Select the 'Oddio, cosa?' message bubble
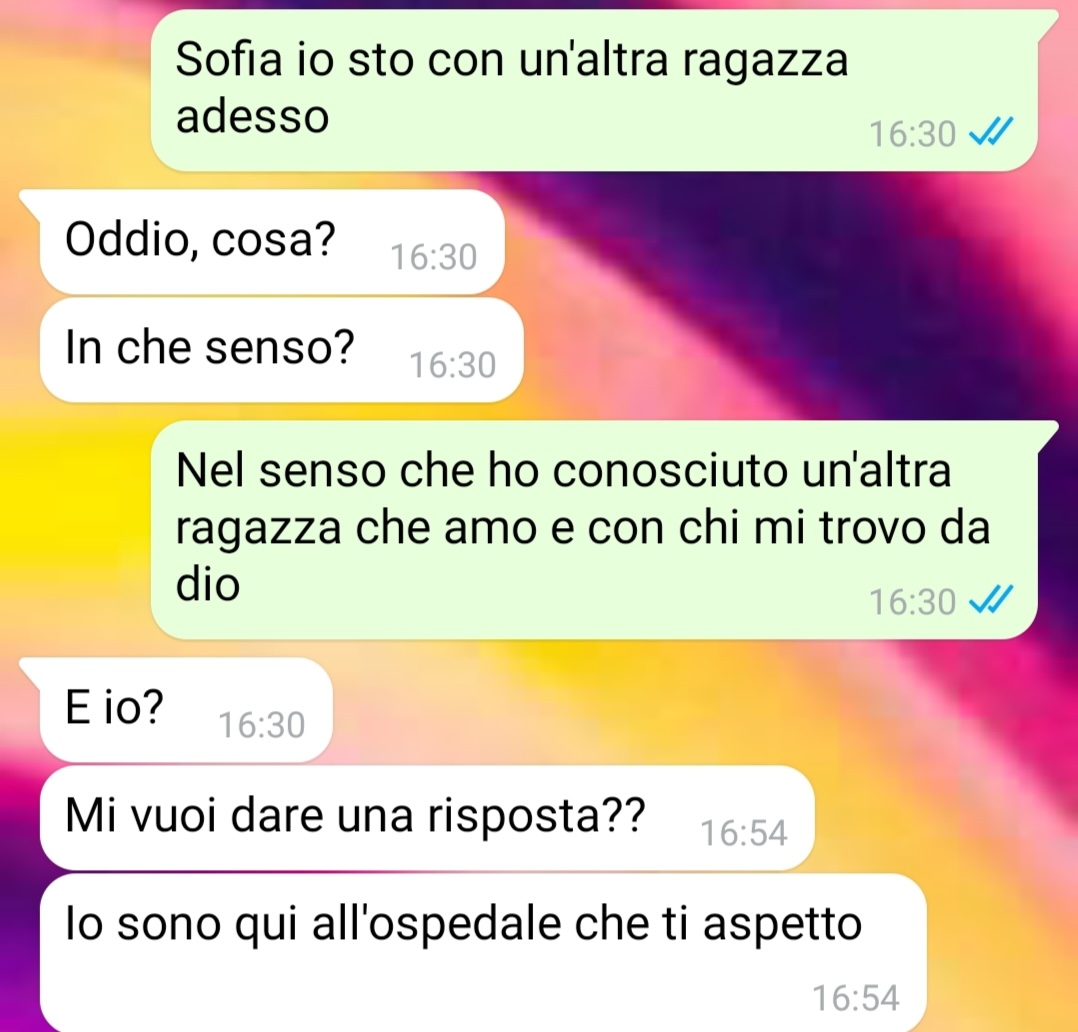This screenshot has height=1032, width=1078. 272,242
